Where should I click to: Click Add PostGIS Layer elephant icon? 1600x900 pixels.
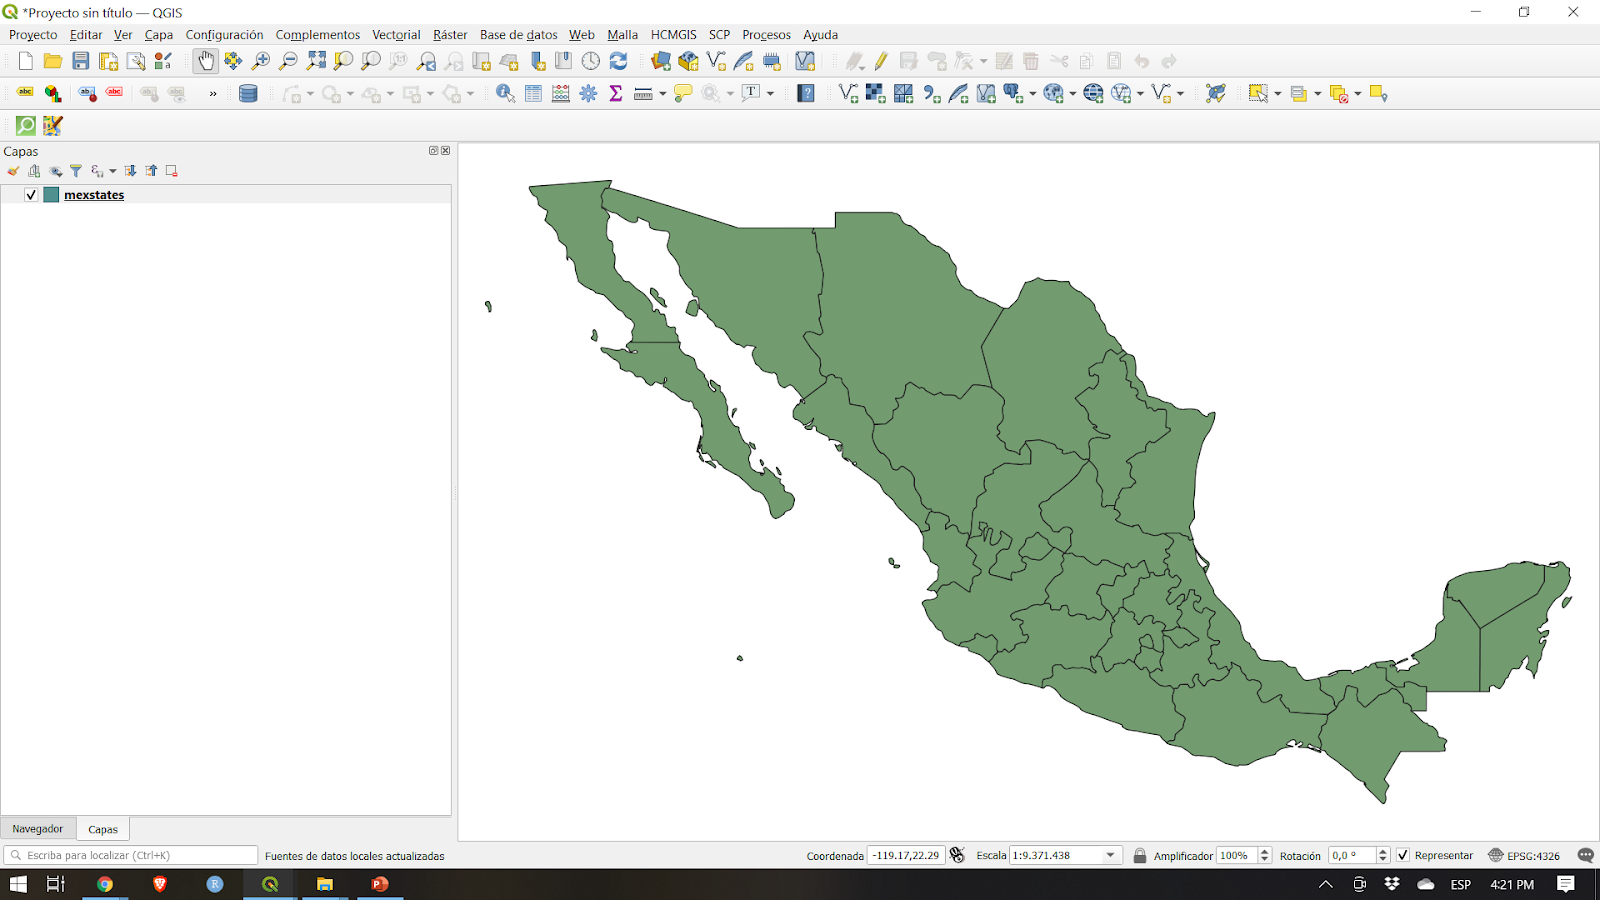tap(1013, 94)
